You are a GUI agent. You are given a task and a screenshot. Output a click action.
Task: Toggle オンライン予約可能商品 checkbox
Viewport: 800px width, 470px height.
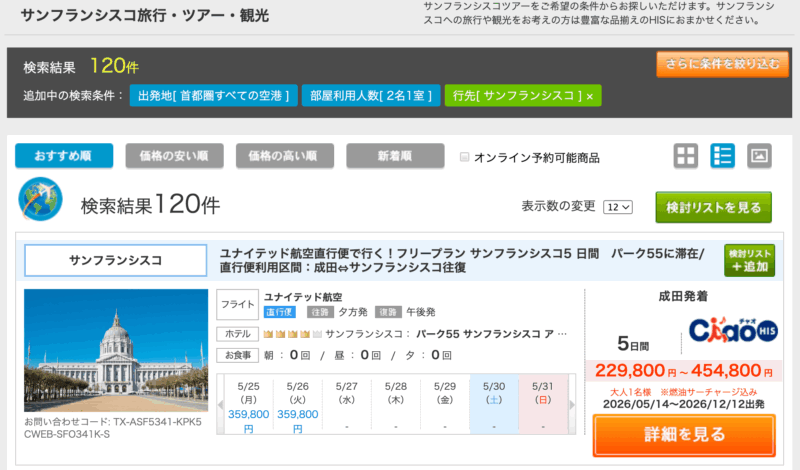point(464,157)
